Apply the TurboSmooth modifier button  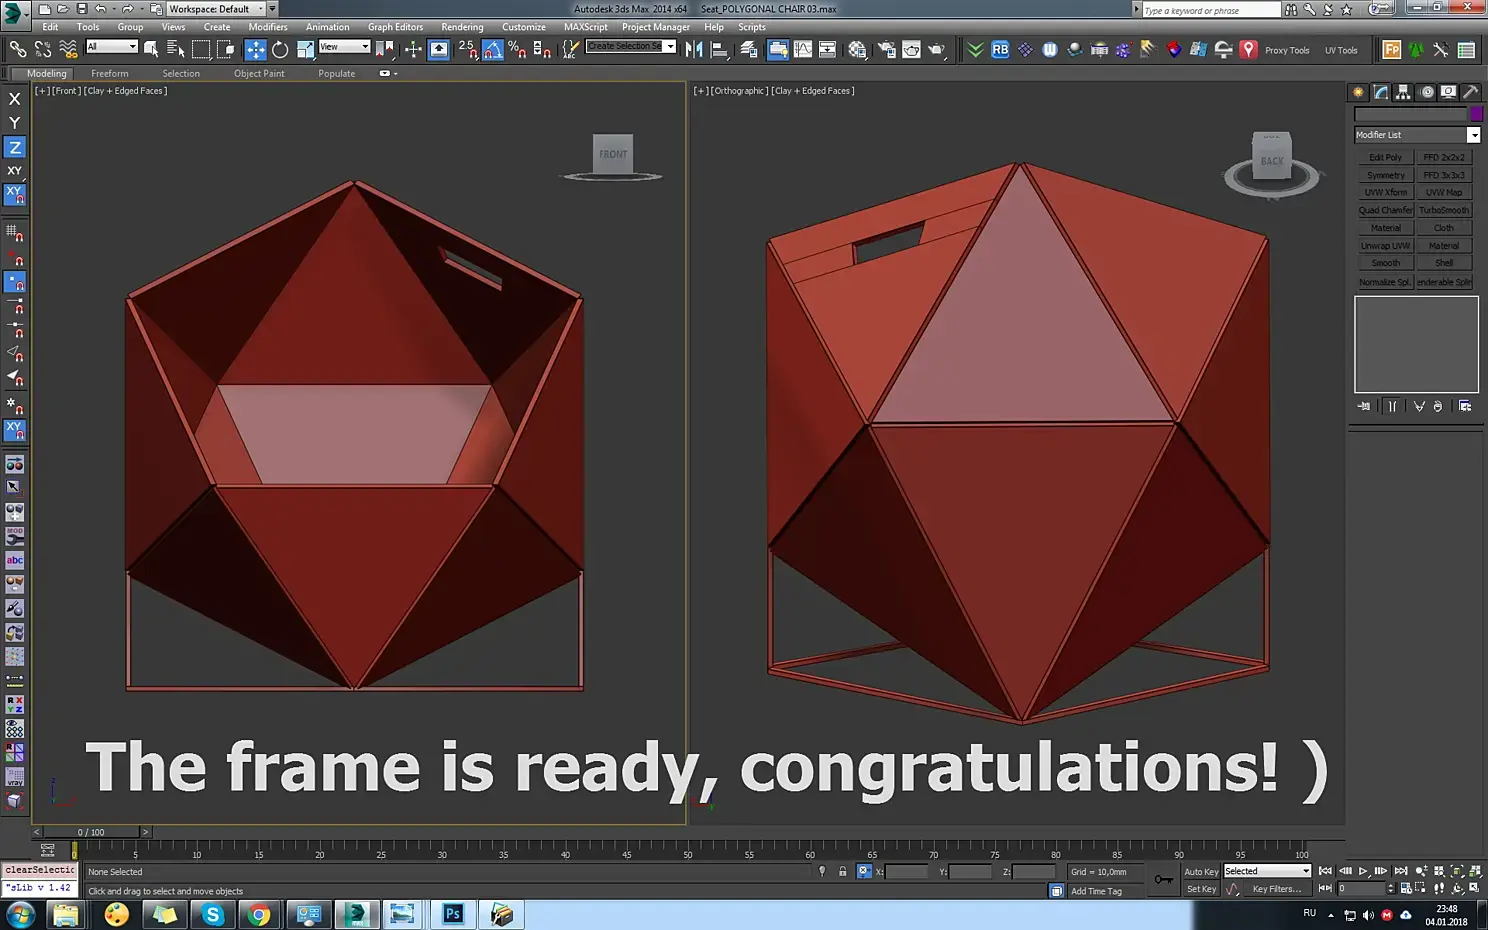click(x=1444, y=210)
